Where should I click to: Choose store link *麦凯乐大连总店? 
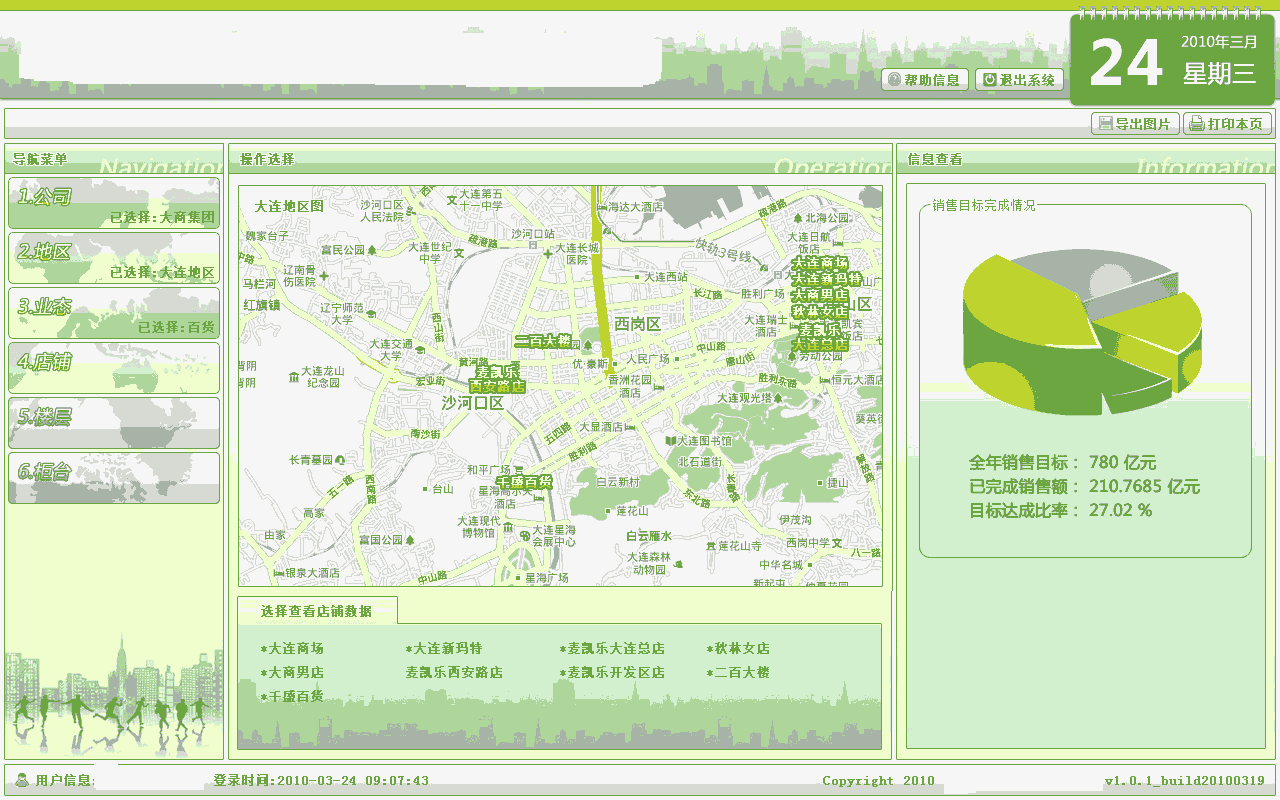pyautogui.click(x=612, y=649)
